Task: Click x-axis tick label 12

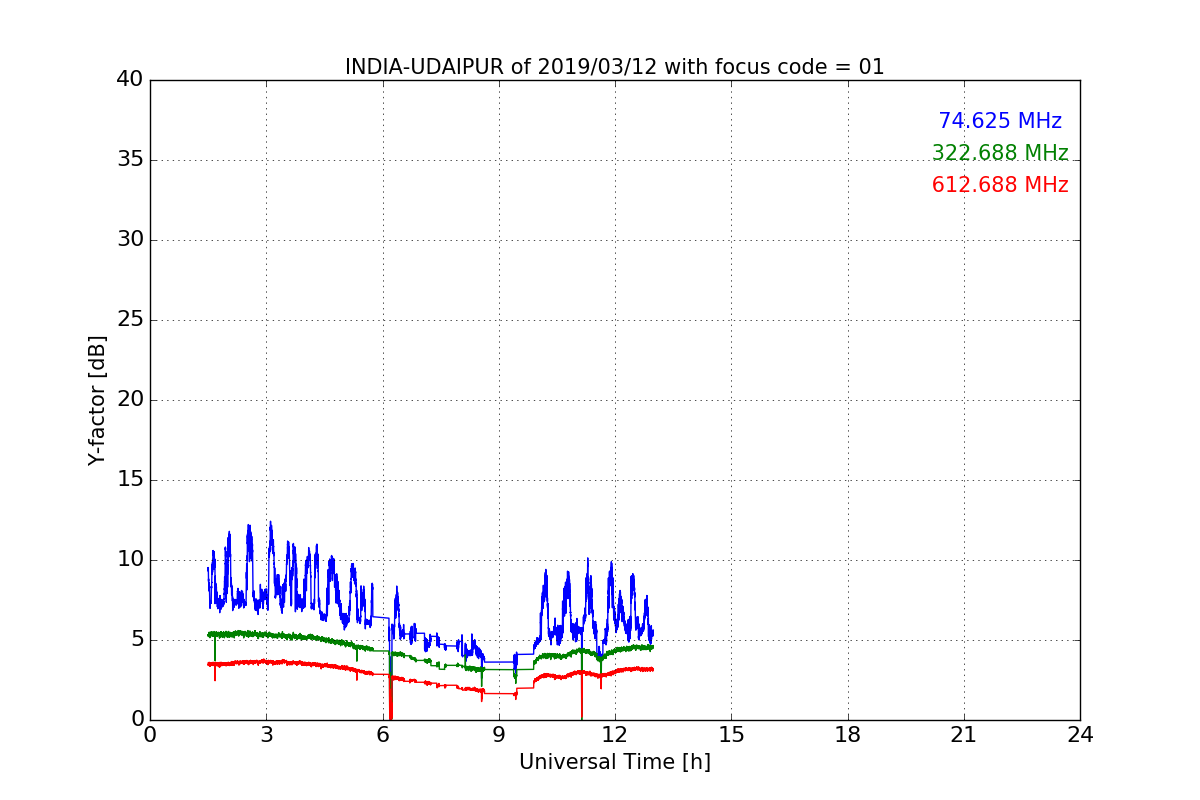Action: (615, 734)
